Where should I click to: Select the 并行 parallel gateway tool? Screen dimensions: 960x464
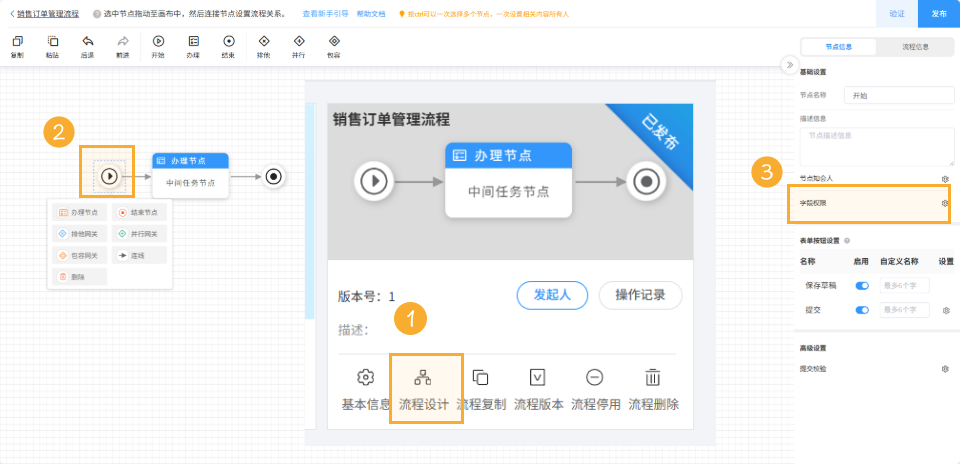tap(299, 42)
